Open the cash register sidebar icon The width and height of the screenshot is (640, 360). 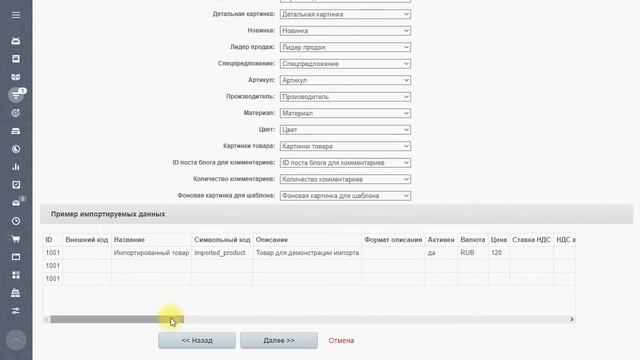click(16, 293)
